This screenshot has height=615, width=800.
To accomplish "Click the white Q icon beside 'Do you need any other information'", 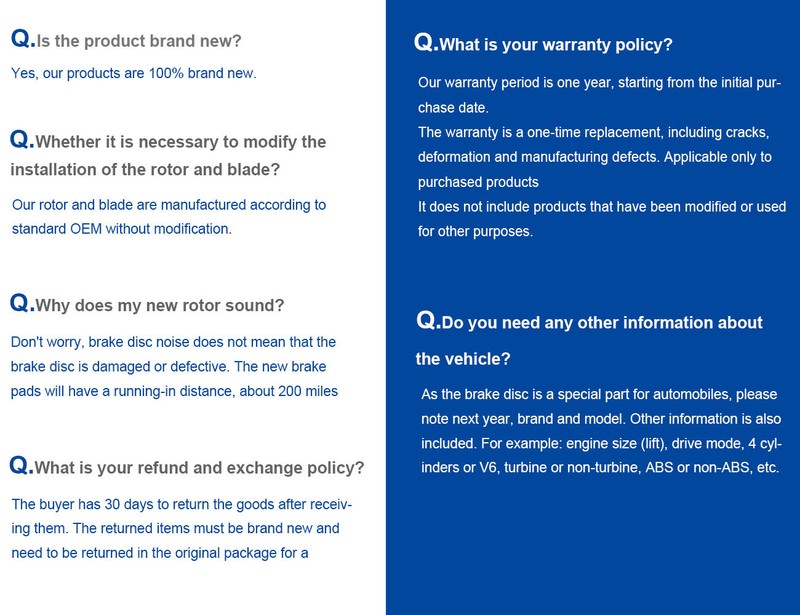I will tap(427, 321).
